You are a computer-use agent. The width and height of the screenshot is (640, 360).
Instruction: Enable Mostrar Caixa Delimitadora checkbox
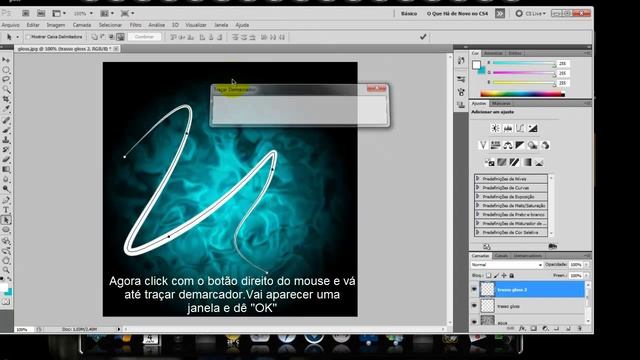[x=28, y=37]
